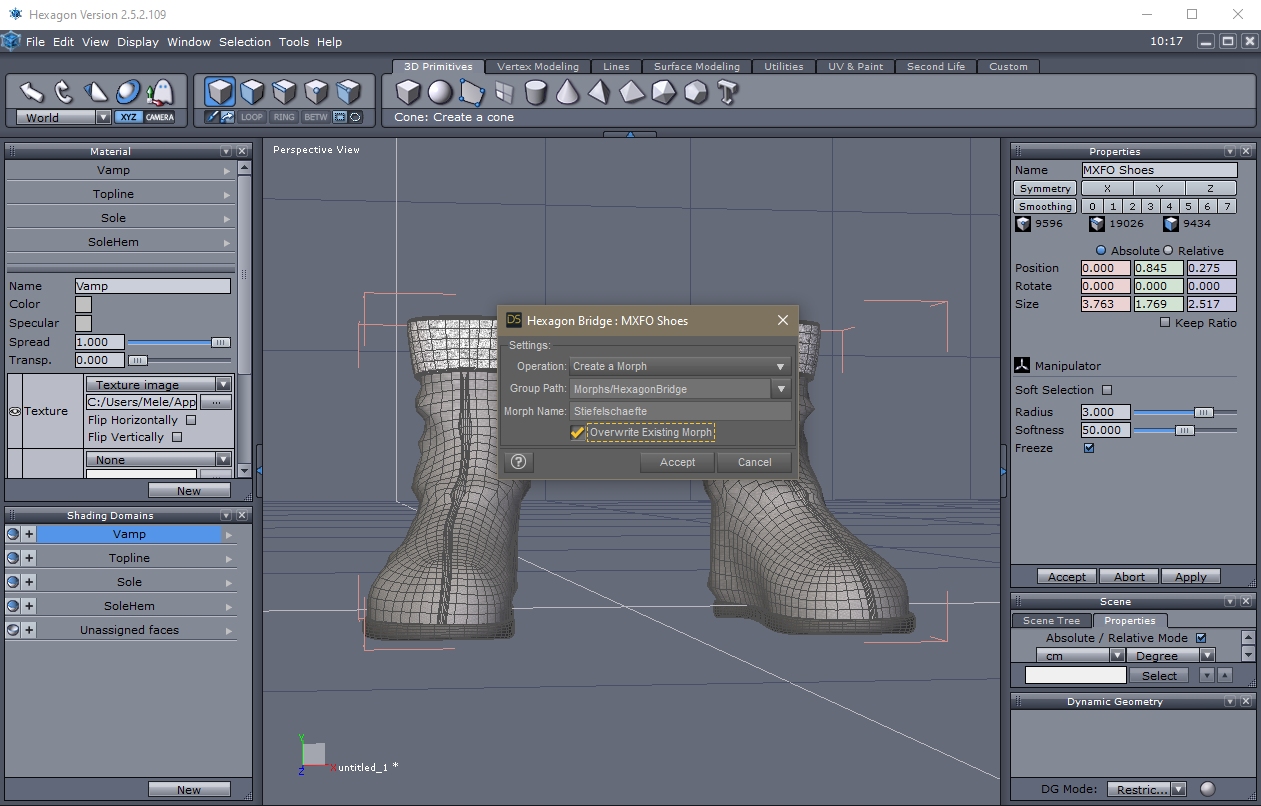The height and width of the screenshot is (806, 1261).
Task: Toggle visibility of the Texture channel
Action: click(15, 411)
